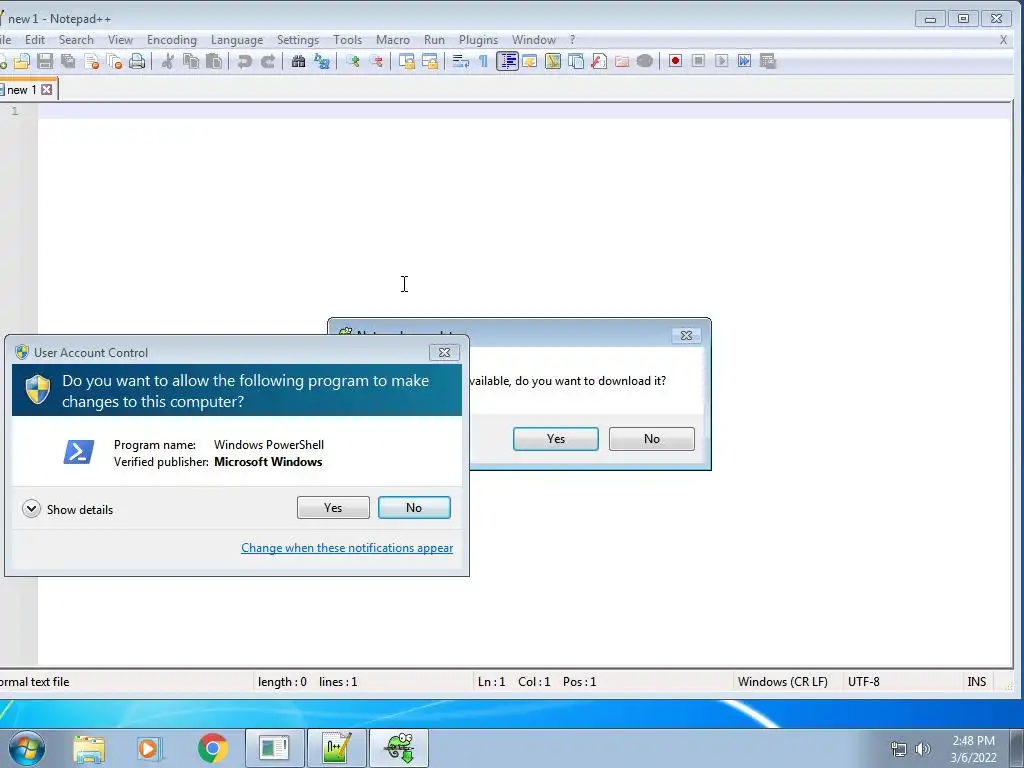Click No in User Account Control dialog

point(414,507)
